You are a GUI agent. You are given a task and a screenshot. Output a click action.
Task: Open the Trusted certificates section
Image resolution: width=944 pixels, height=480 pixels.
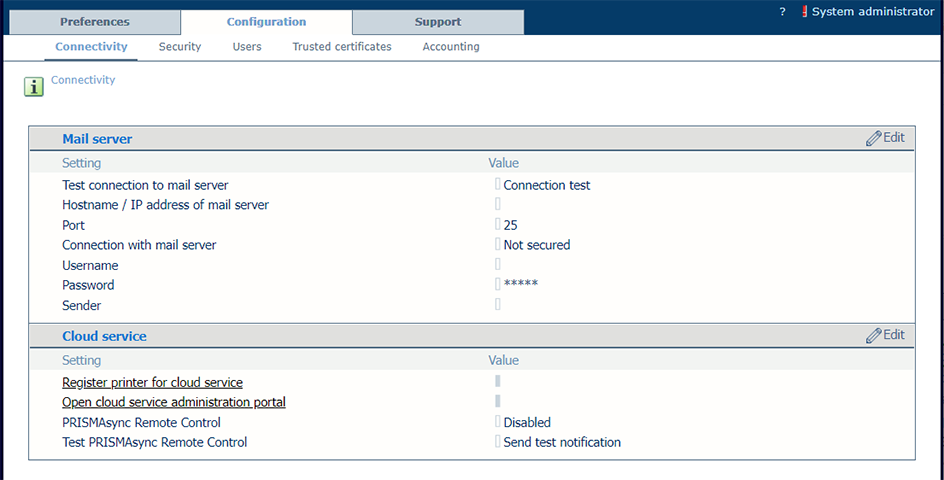tap(342, 46)
